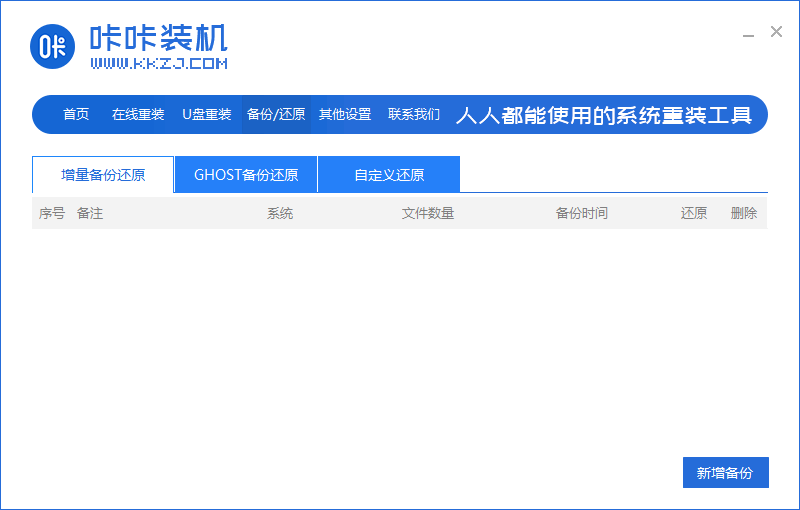Click the 咔咔装机 logo icon

[x=54, y=46]
